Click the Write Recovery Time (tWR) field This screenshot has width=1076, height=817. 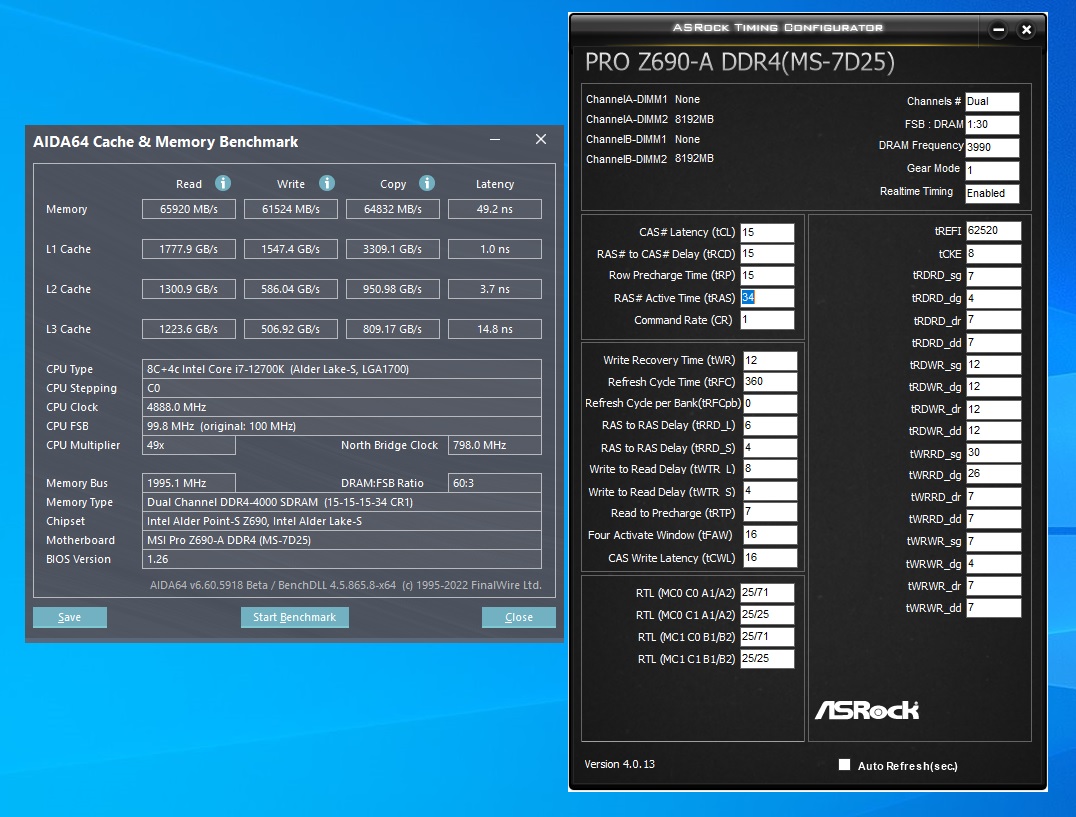(770, 361)
